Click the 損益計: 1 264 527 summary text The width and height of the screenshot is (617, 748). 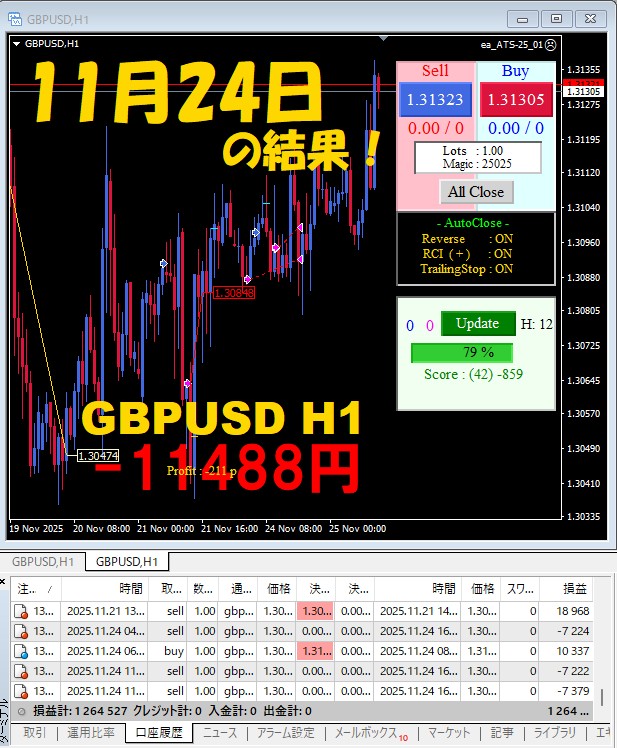point(80,711)
